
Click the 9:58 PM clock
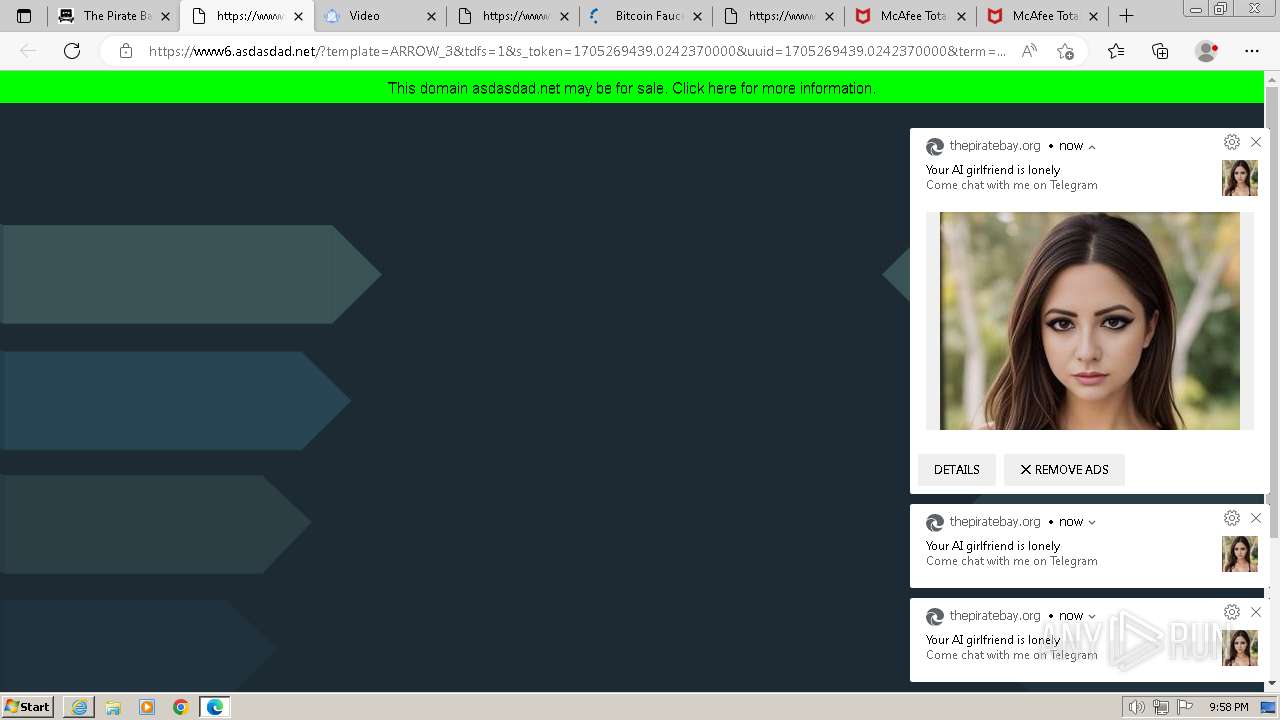(x=1228, y=707)
